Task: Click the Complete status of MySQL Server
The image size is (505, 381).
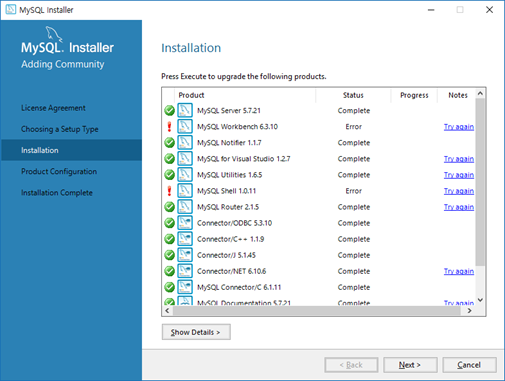Action: click(x=354, y=111)
